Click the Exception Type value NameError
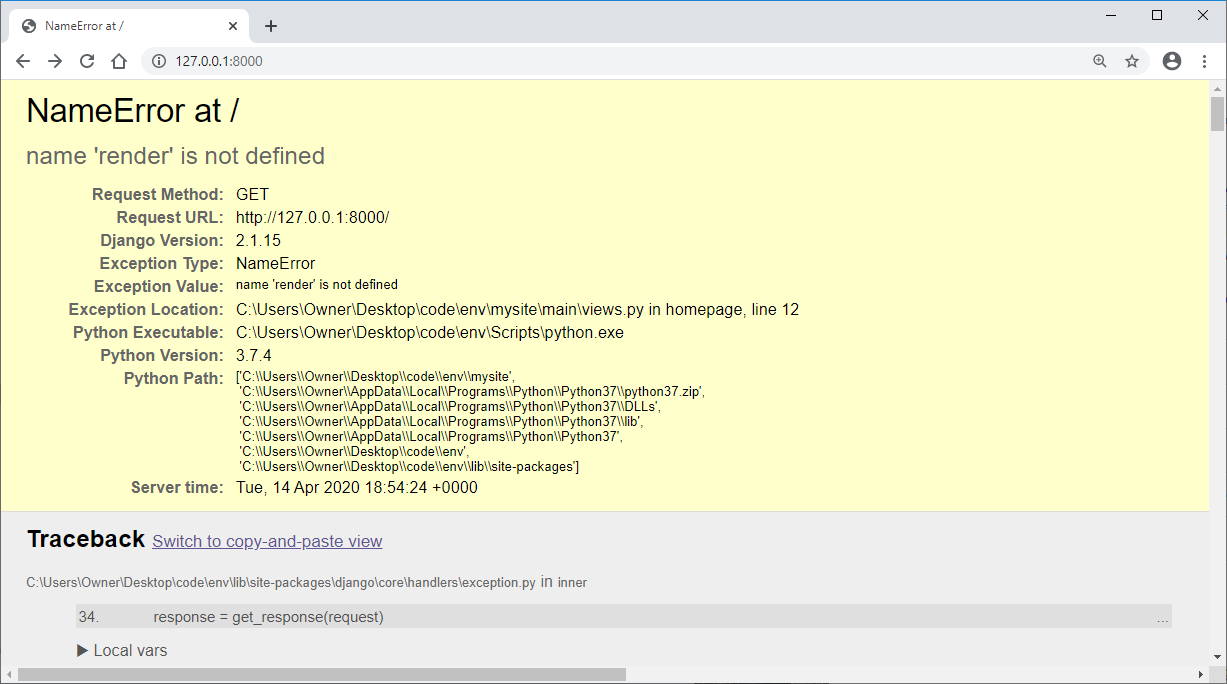1227x684 pixels. pos(275,263)
